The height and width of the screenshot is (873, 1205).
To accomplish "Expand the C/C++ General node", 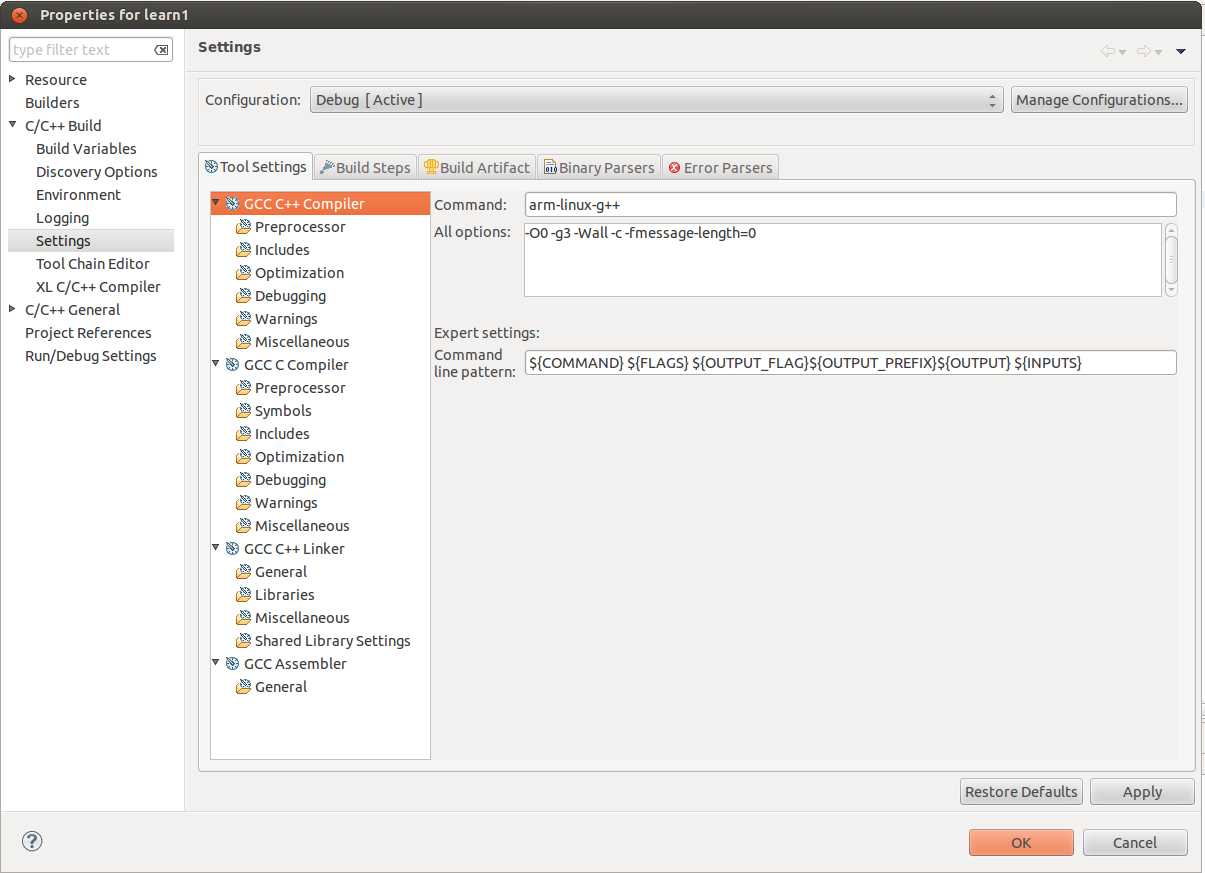I will pos(12,309).
